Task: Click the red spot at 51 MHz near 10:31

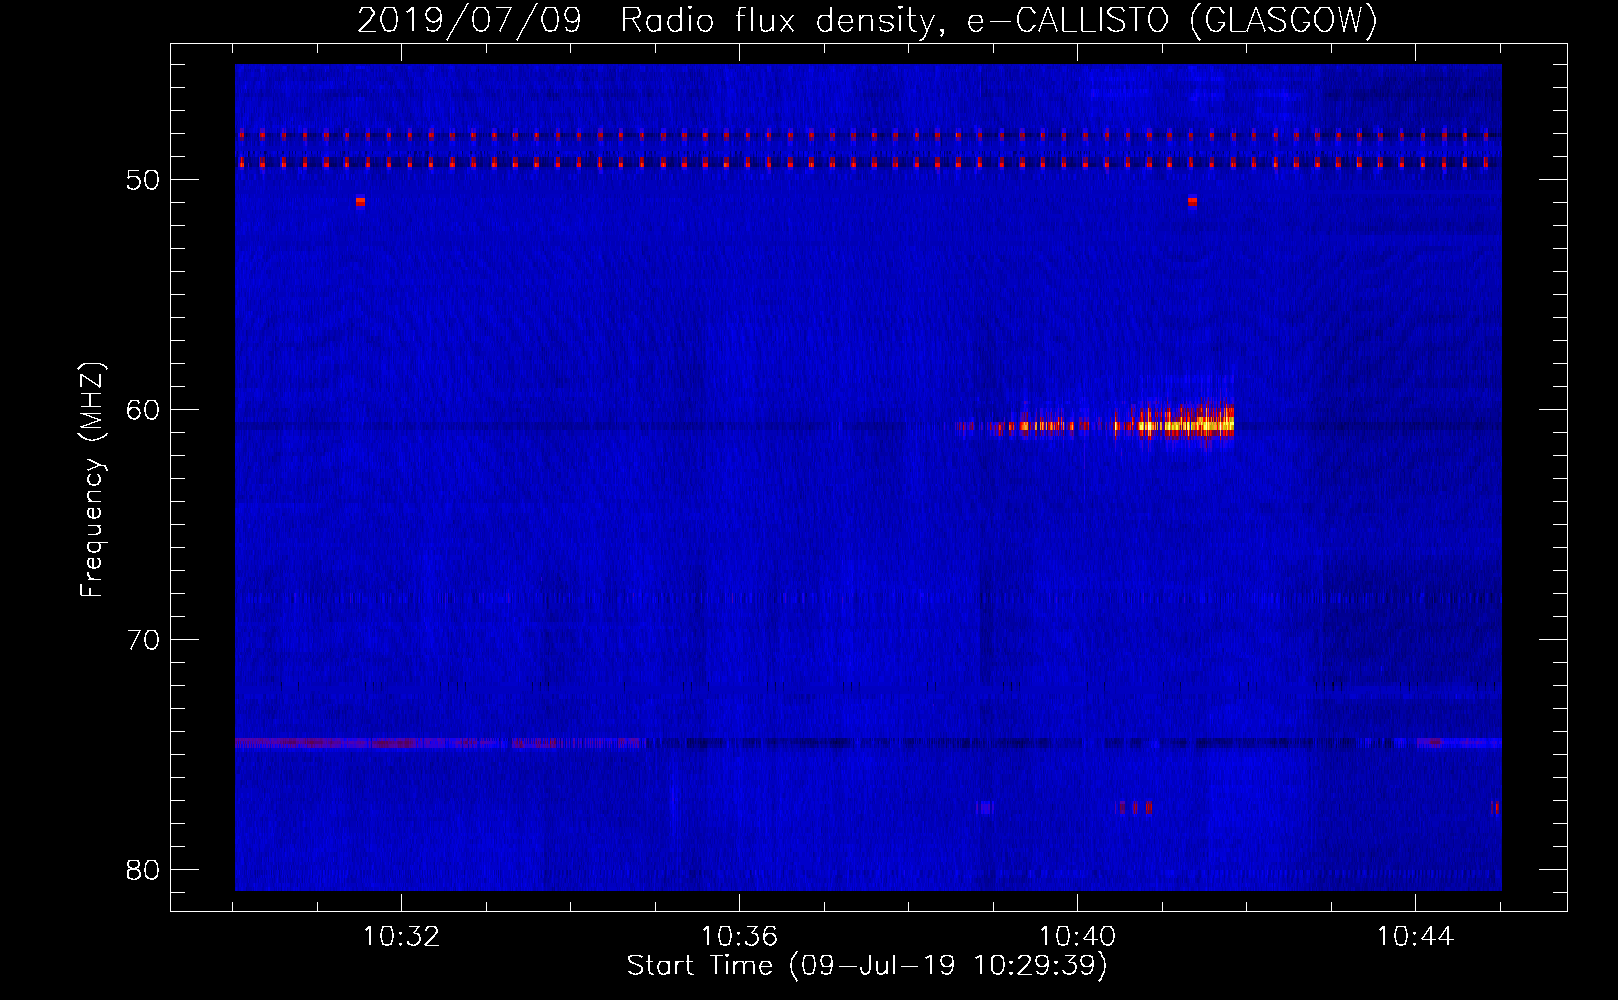Action: point(360,201)
